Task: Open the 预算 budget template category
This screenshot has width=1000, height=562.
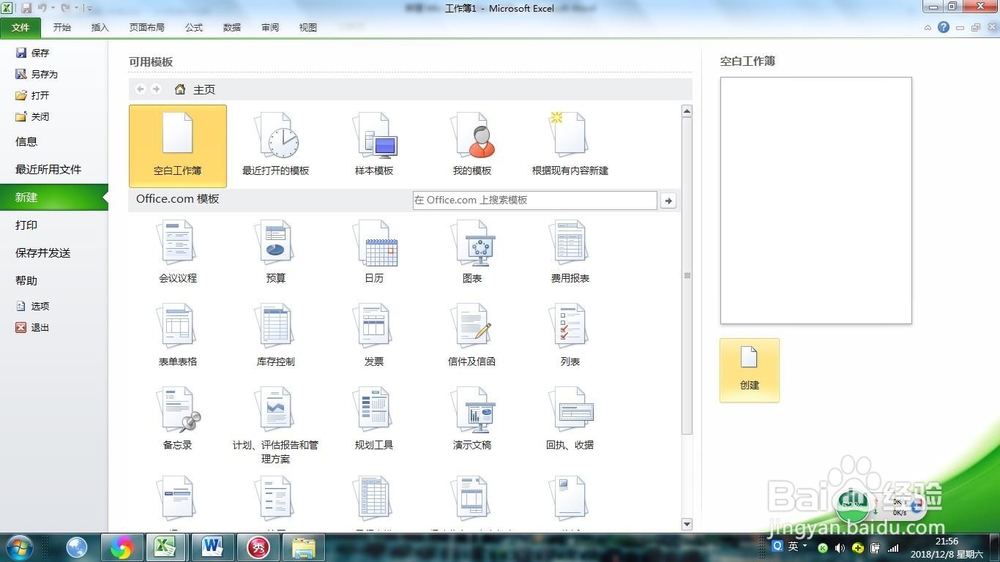Action: coord(276,251)
